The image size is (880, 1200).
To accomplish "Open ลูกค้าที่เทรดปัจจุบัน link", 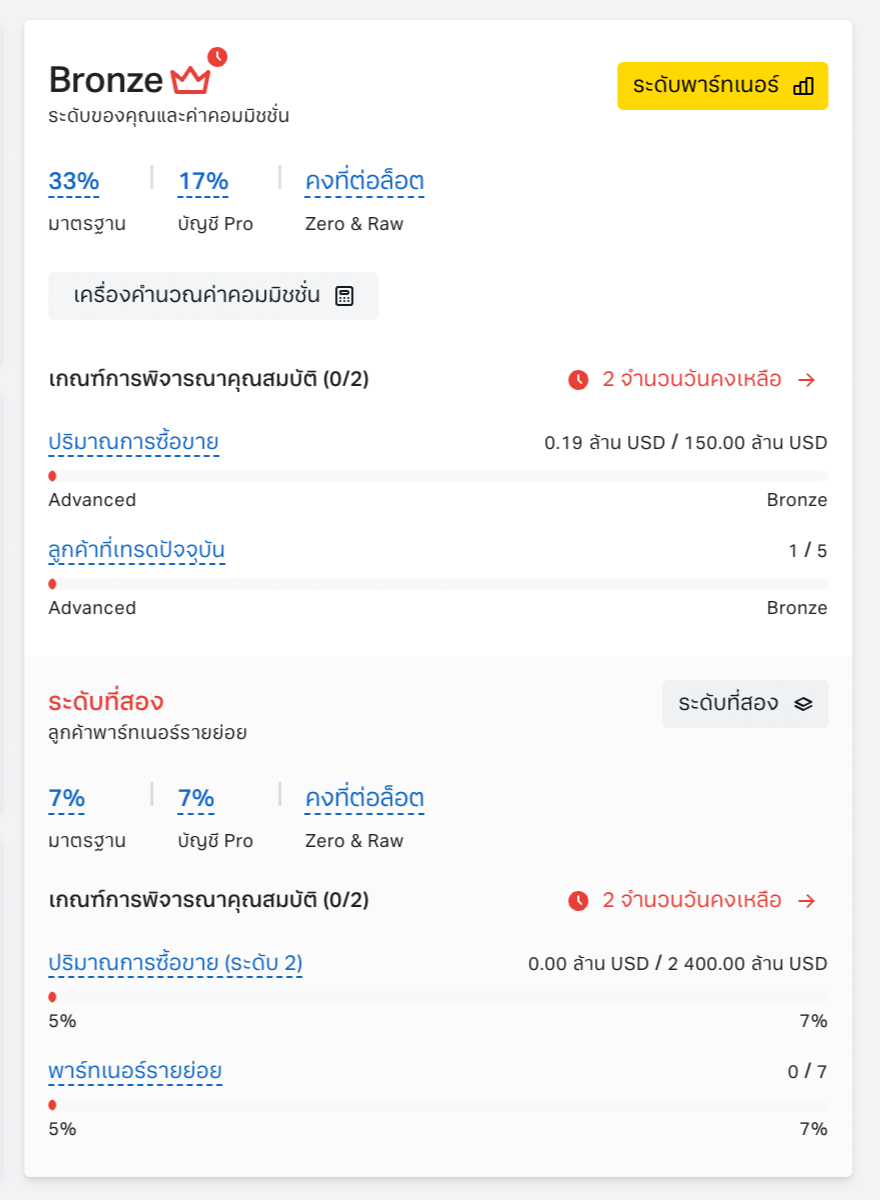I will (137, 550).
